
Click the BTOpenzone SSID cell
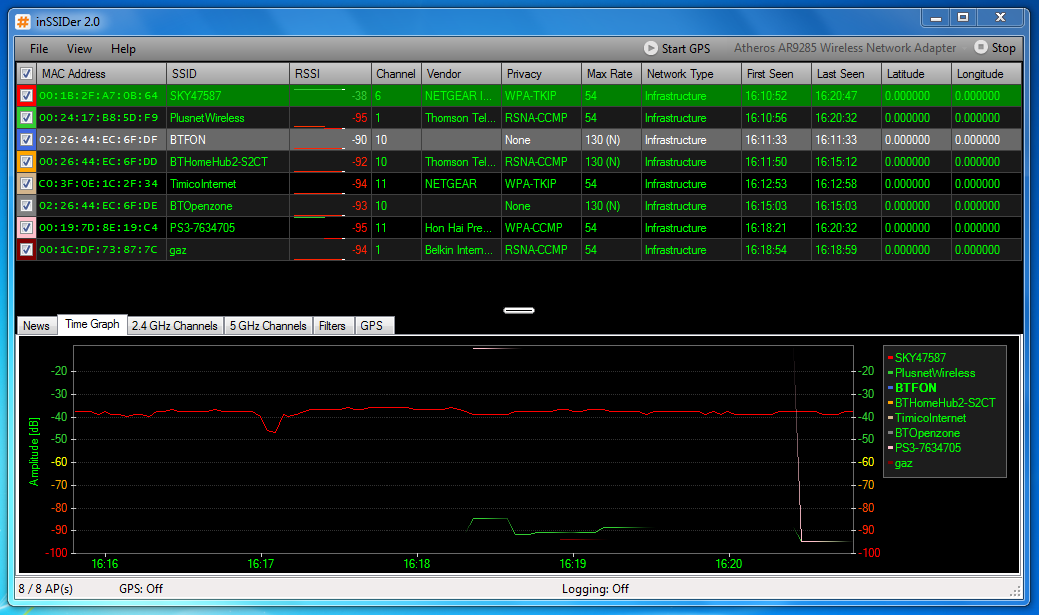click(x=228, y=205)
